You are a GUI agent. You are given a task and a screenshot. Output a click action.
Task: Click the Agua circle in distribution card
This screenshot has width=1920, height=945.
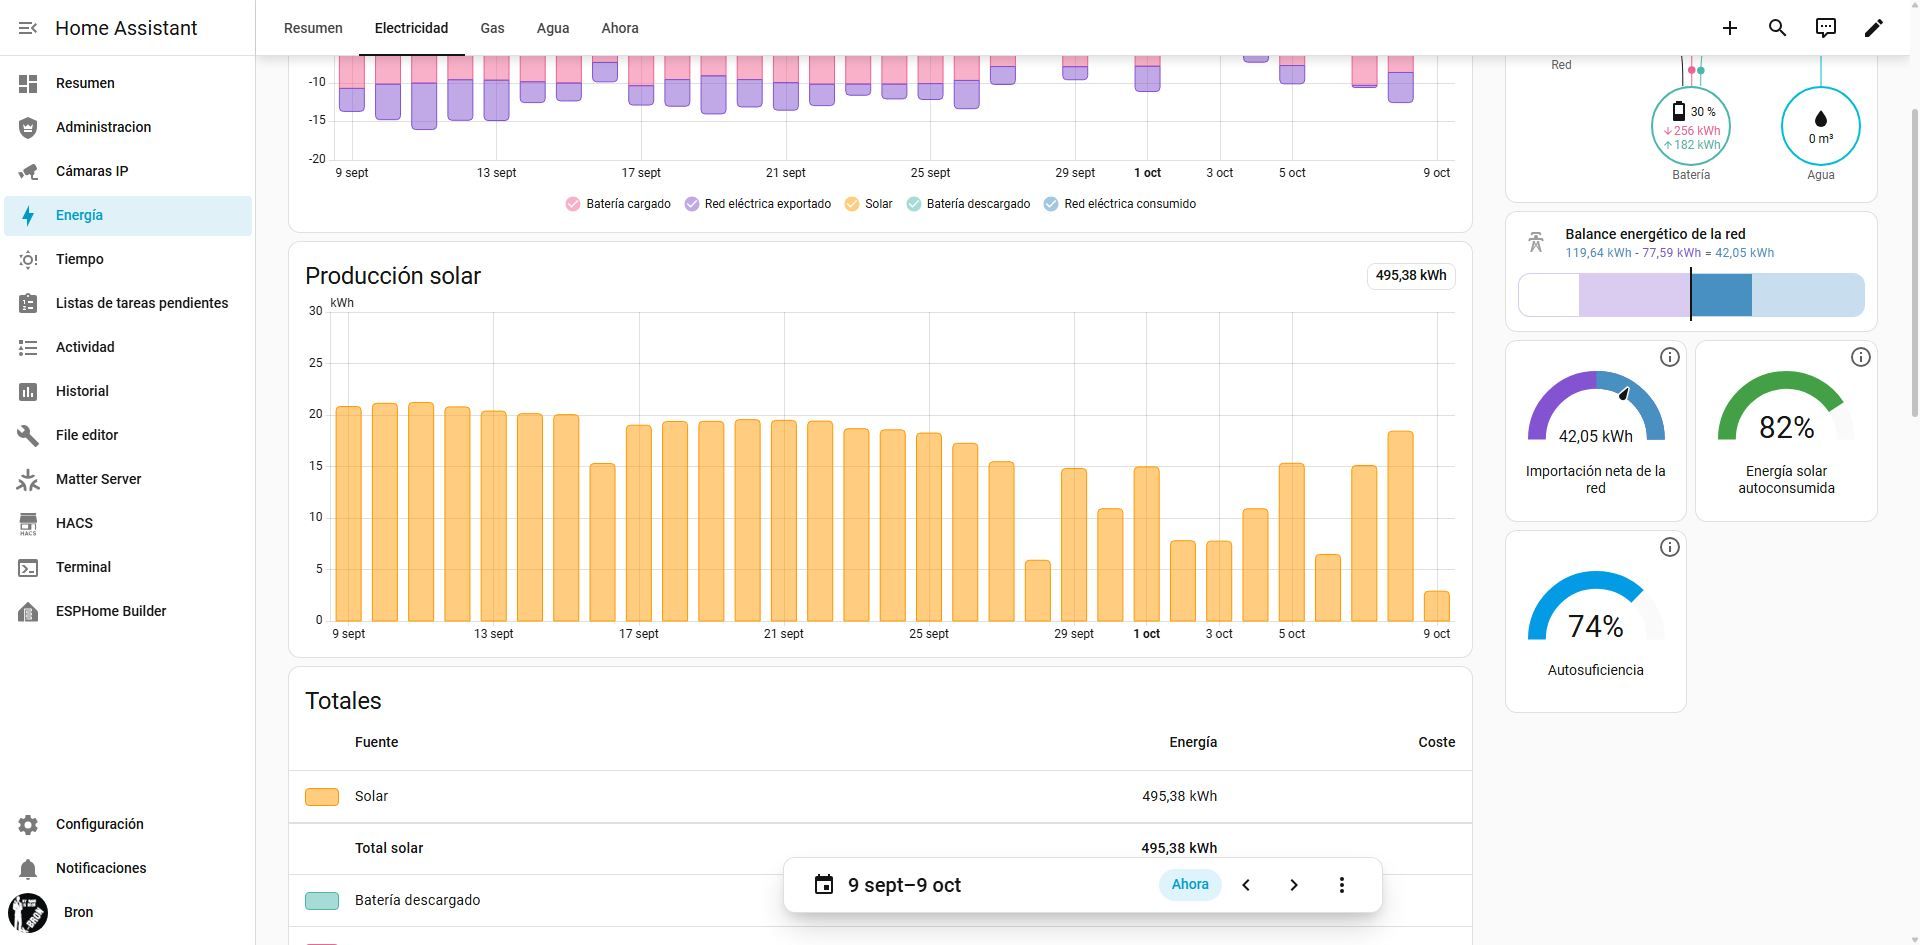1821,126
